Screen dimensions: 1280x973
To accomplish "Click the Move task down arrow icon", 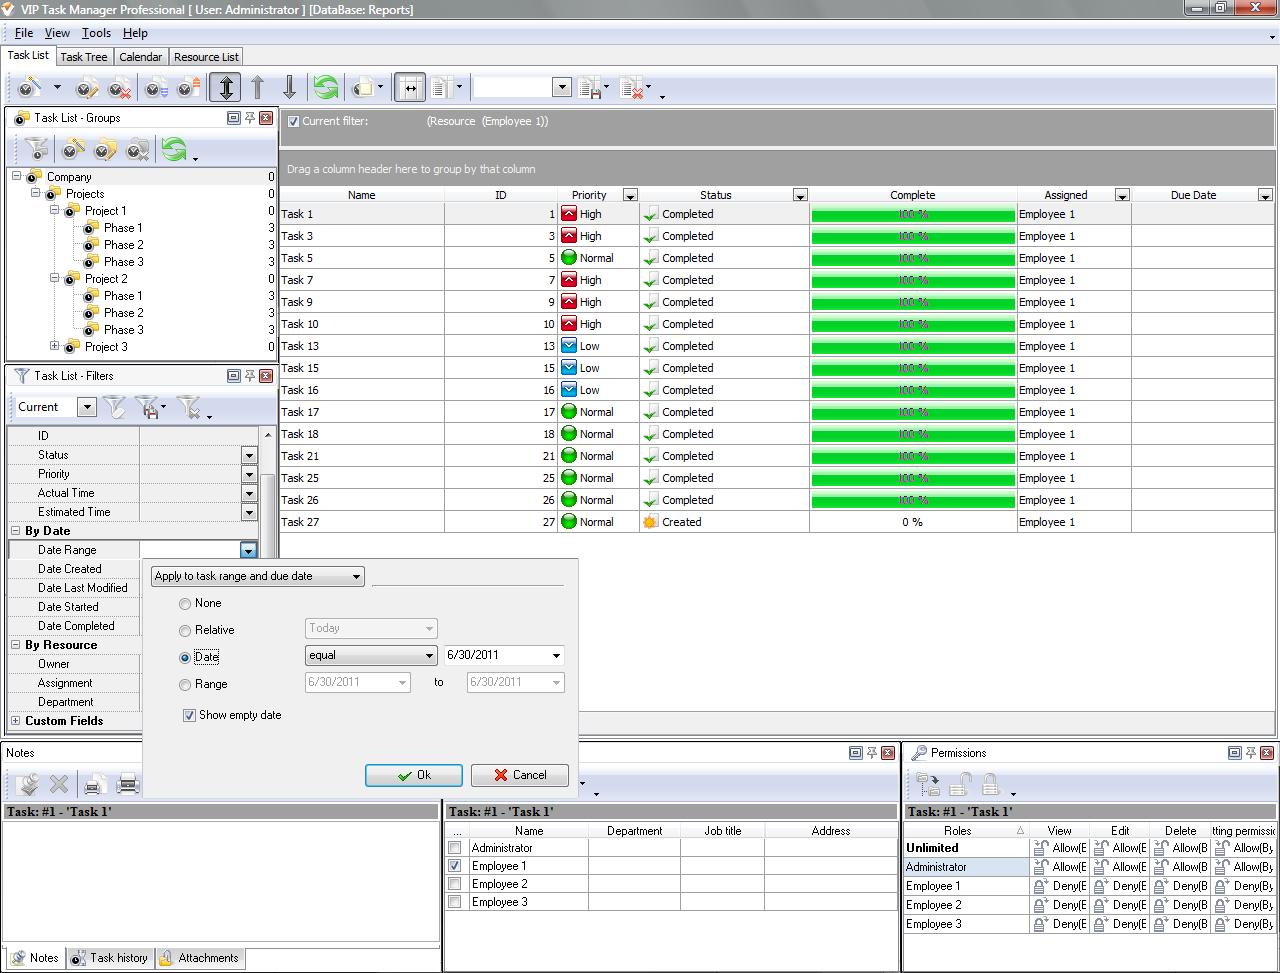I will click(289, 88).
